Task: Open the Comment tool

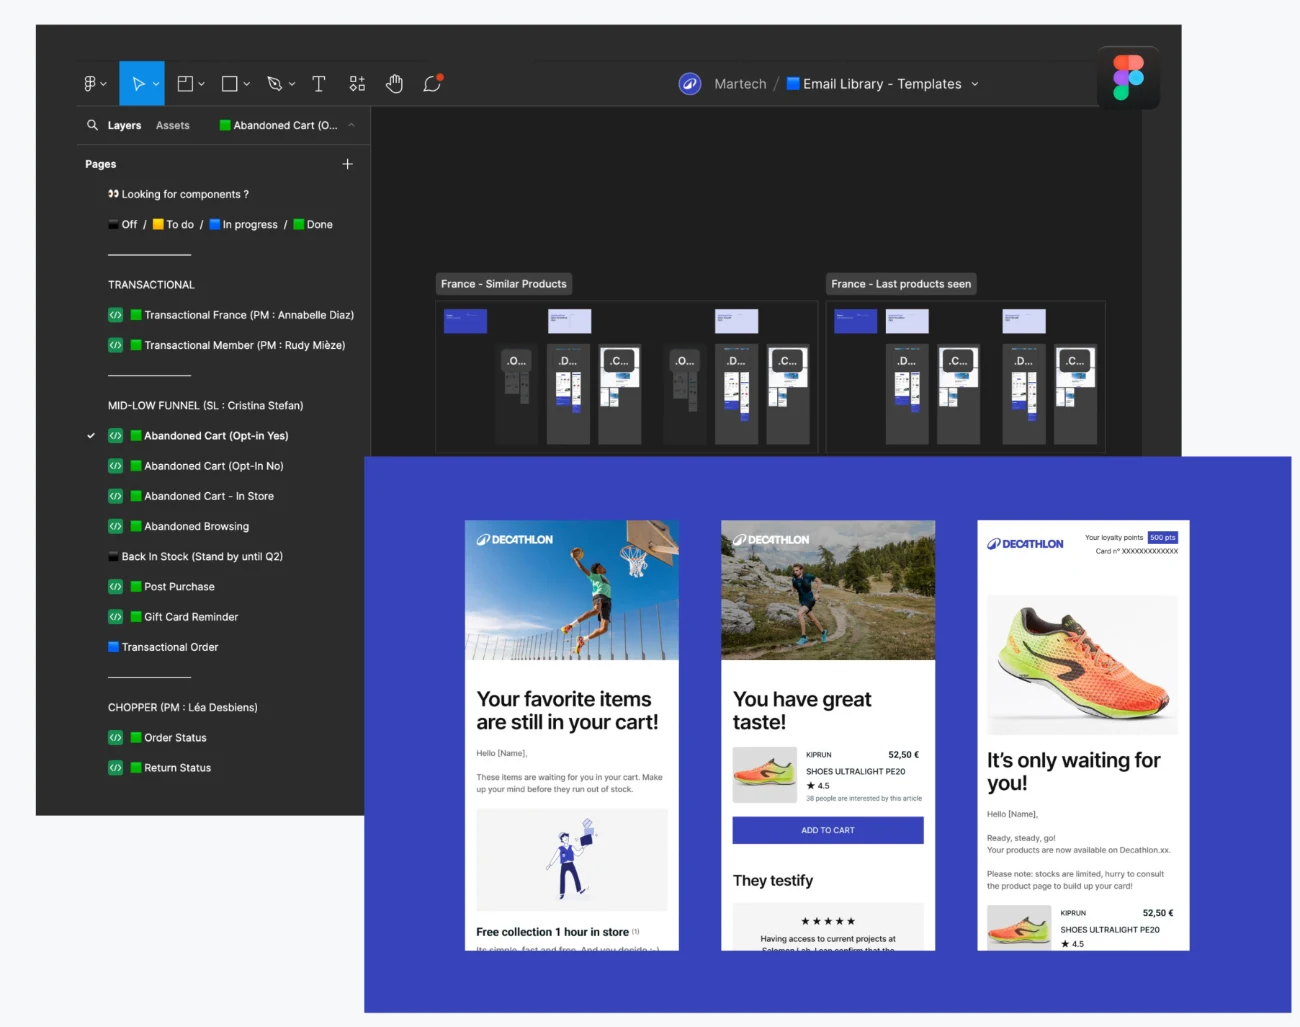Action: [432, 84]
